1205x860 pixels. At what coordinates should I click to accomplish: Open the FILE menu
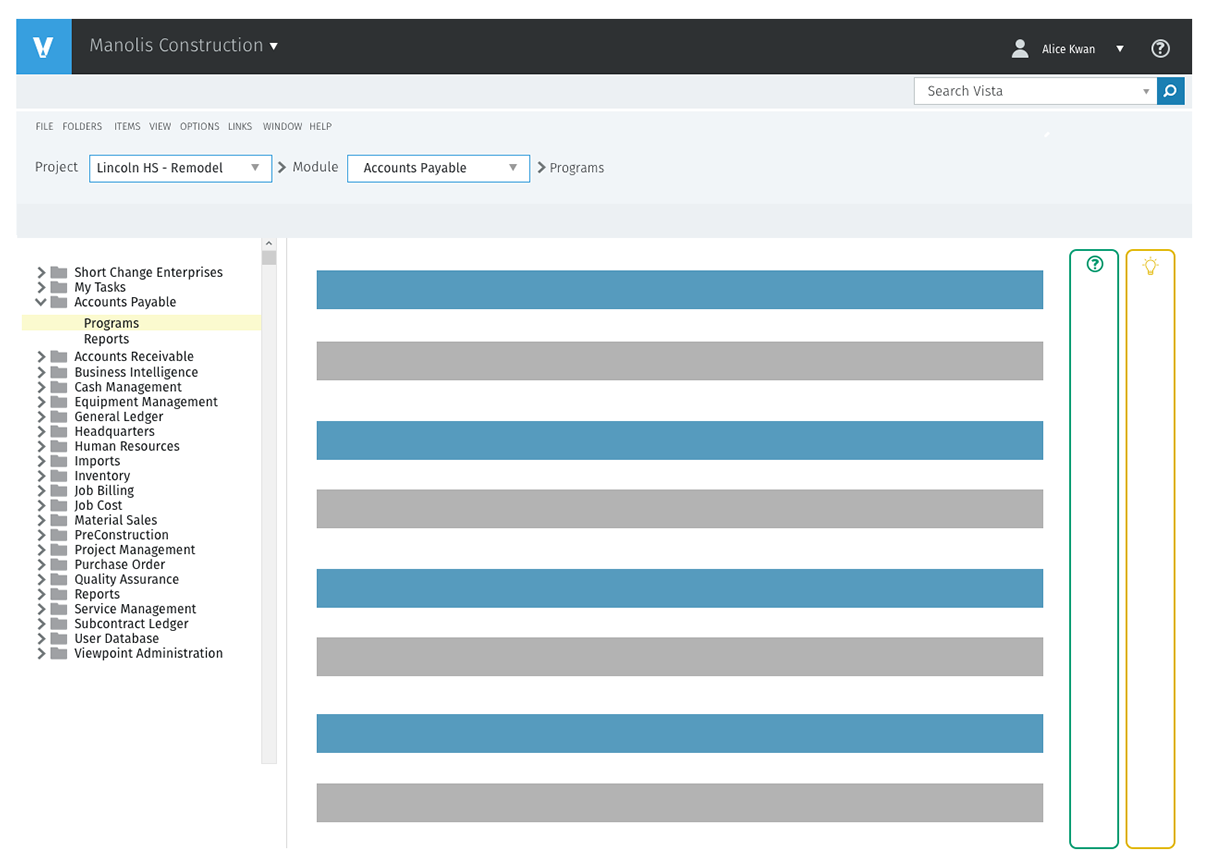44,127
